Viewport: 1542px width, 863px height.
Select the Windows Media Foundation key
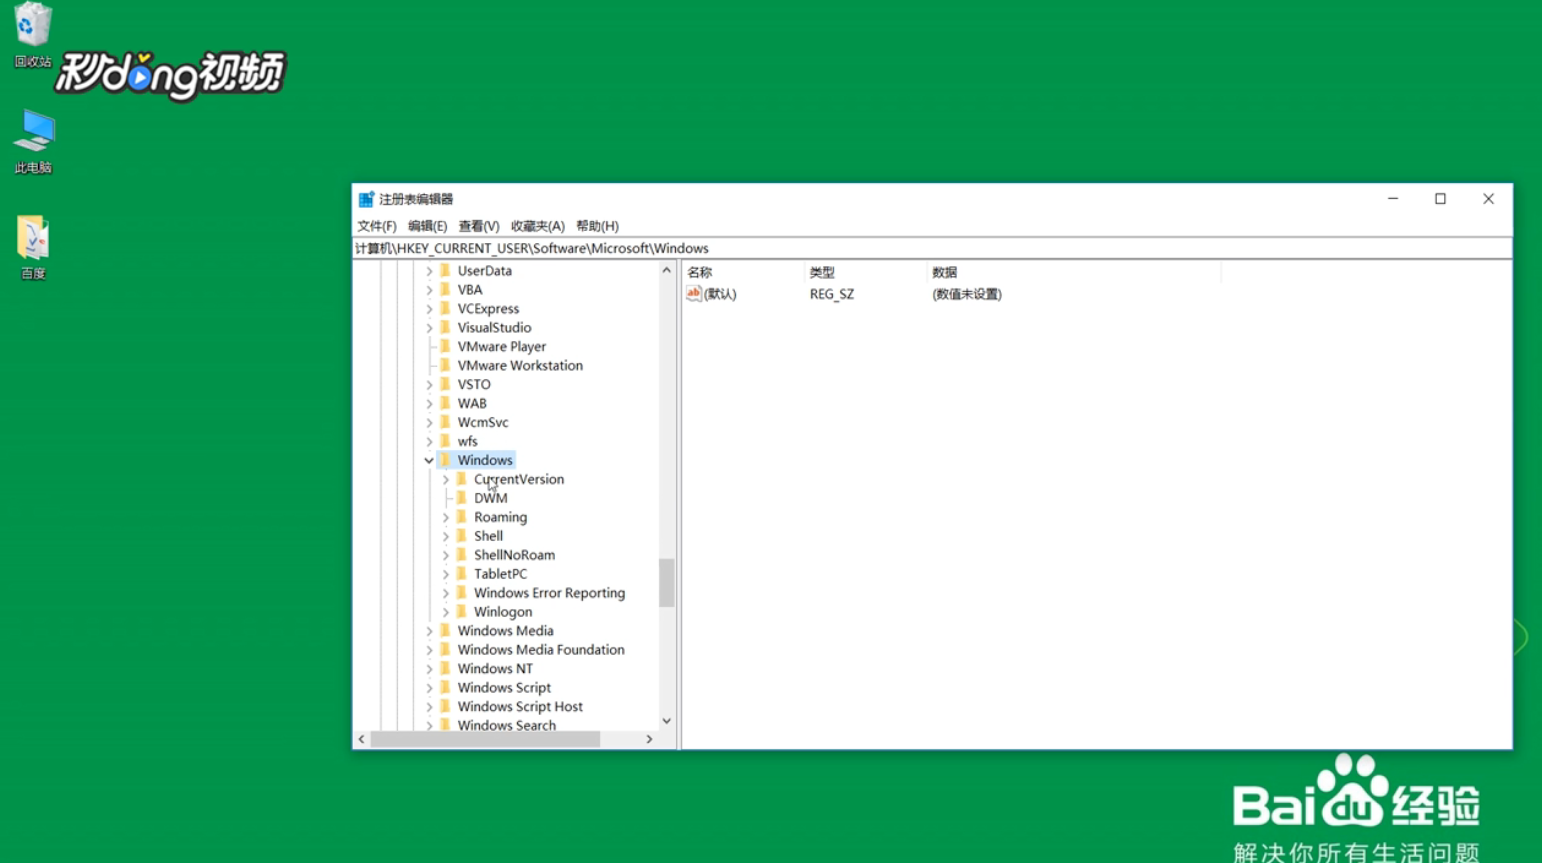(x=541, y=650)
